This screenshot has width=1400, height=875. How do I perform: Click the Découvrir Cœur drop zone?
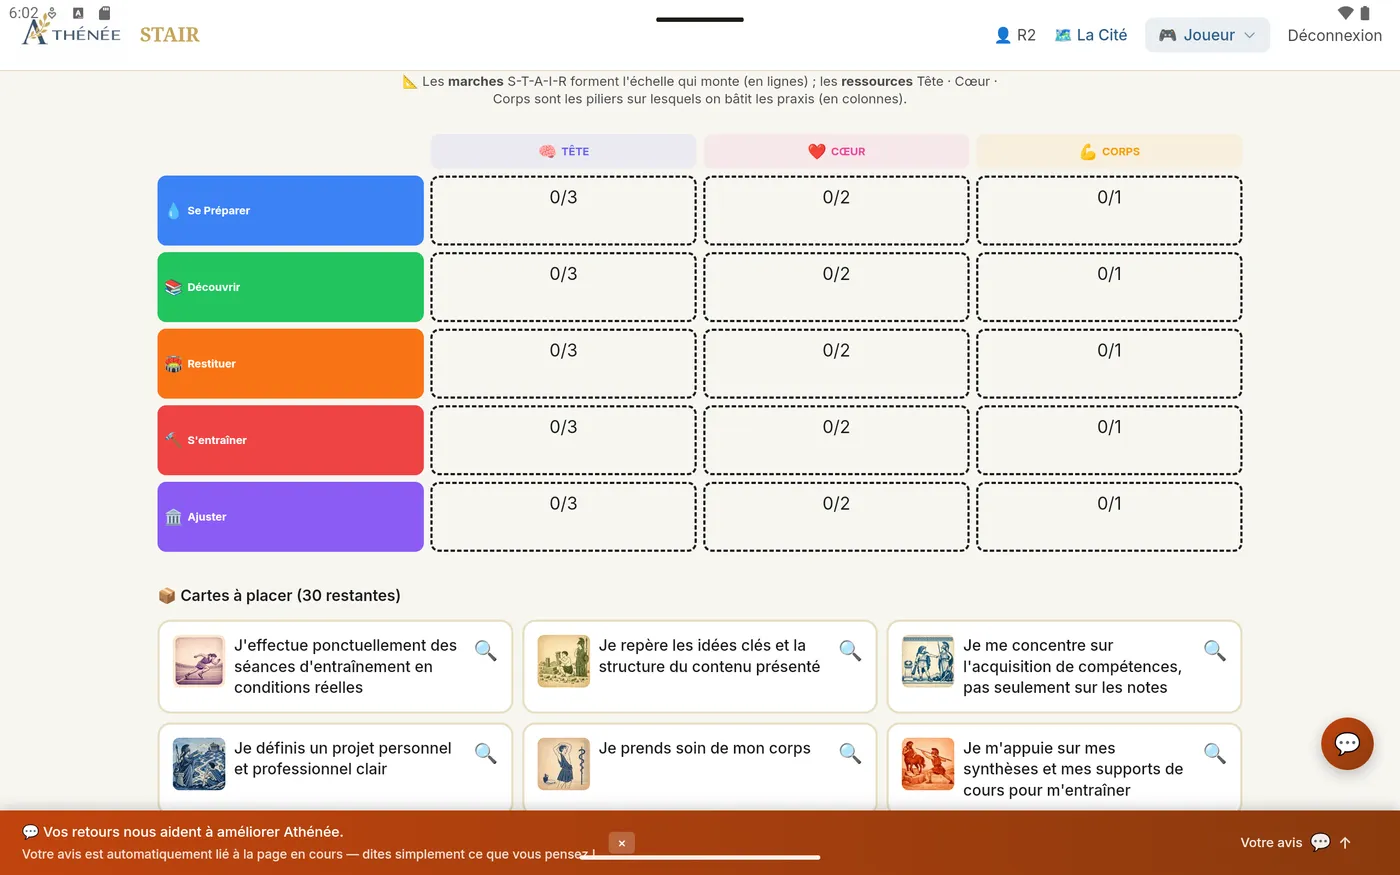pyautogui.click(x=837, y=287)
